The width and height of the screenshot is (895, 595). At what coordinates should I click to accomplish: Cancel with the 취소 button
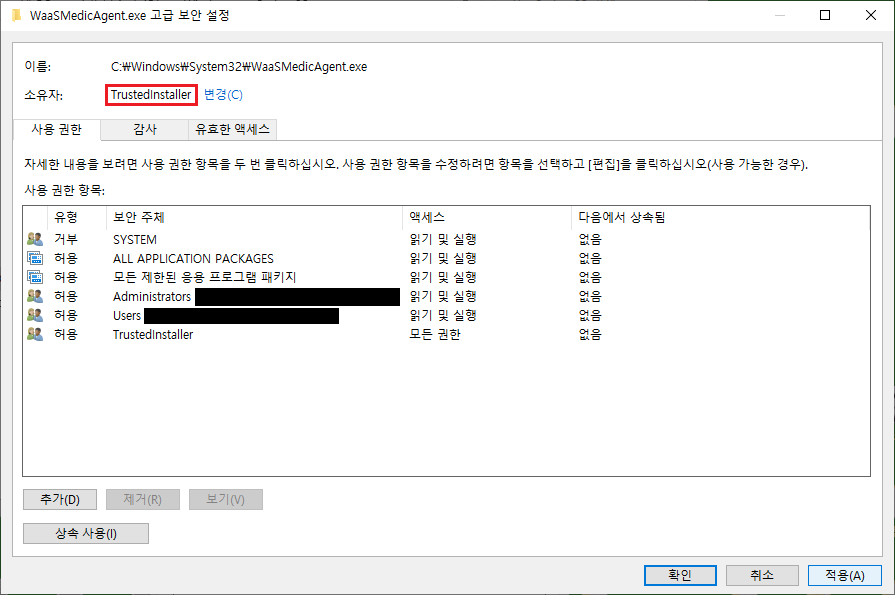[762, 576]
